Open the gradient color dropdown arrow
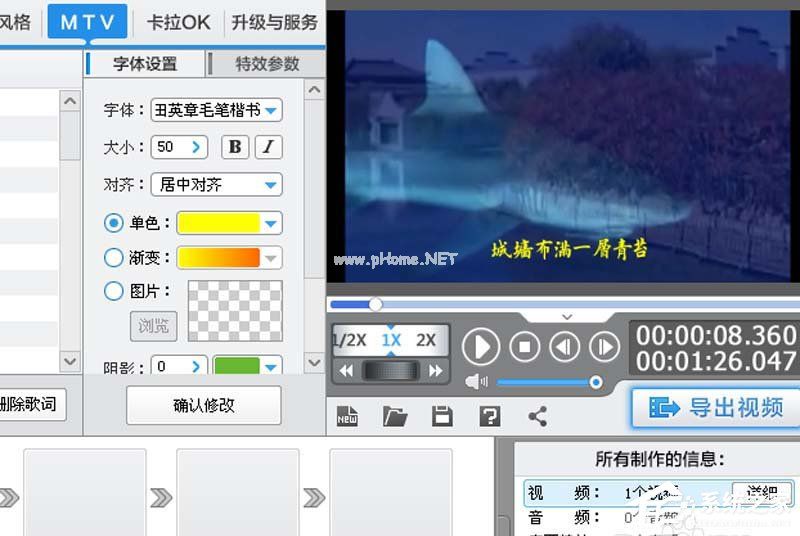Viewport: 800px width, 536px height. click(271, 258)
